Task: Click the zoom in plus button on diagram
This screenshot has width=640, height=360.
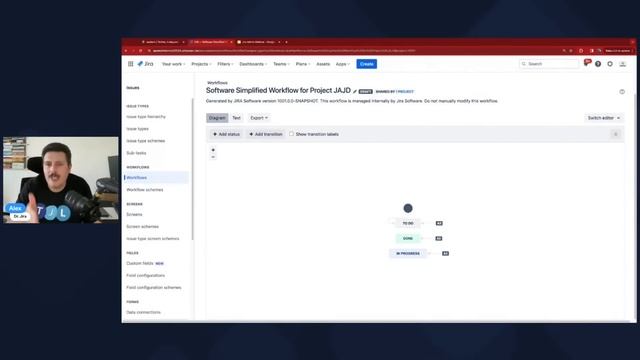Action: tap(213, 150)
